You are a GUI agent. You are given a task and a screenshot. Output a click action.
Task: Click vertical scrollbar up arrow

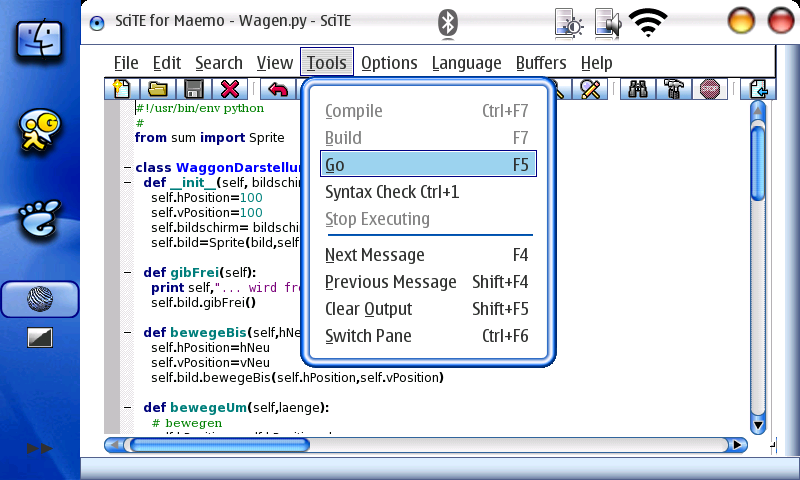(x=758, y=111)
